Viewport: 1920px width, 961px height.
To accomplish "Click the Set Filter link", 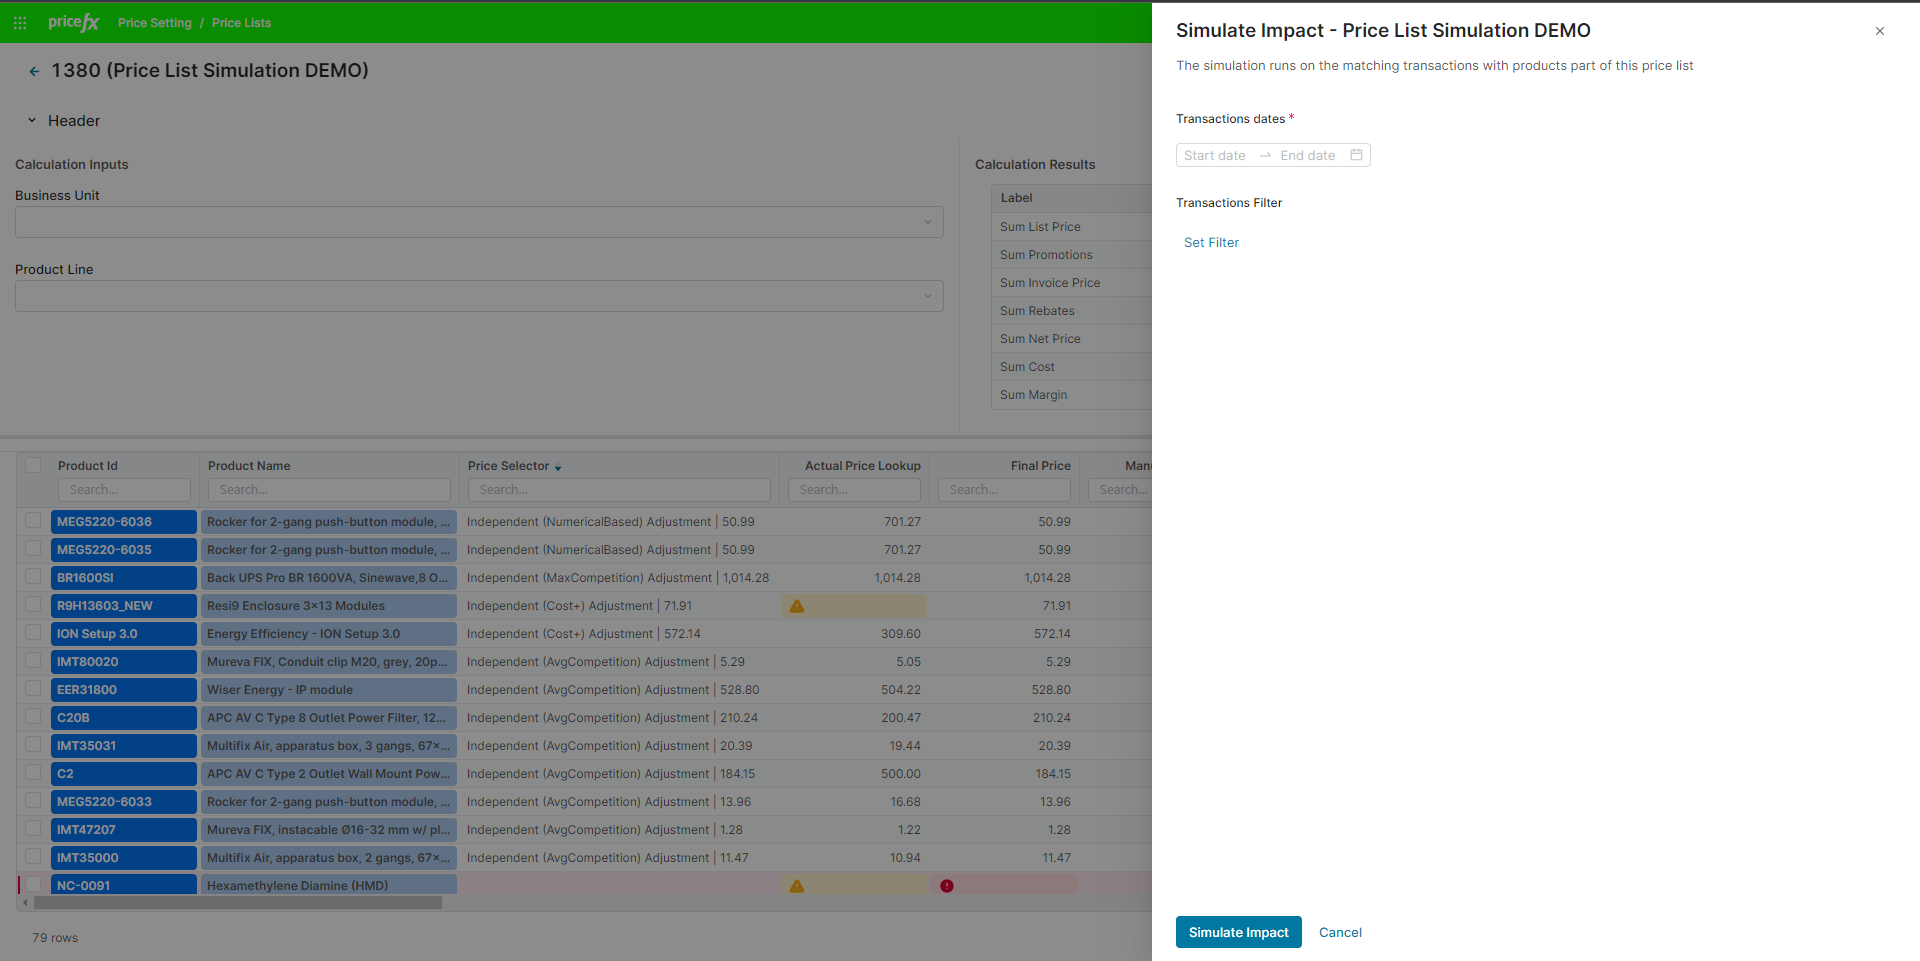I will 1211,243.
